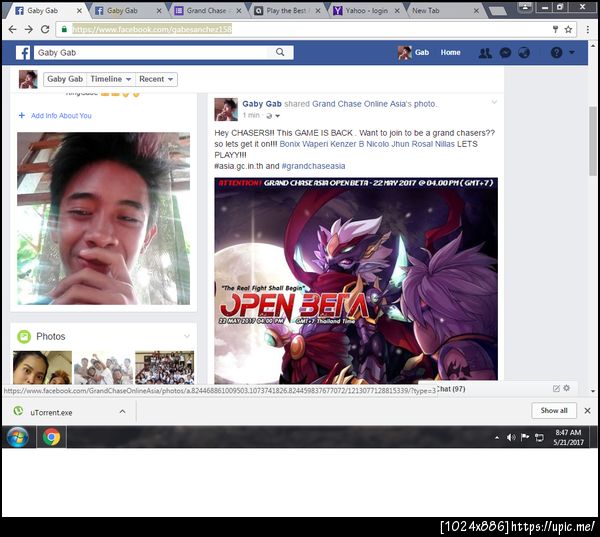
Task: Click Chrome icon on taskbar
Action: click(51, 437)
